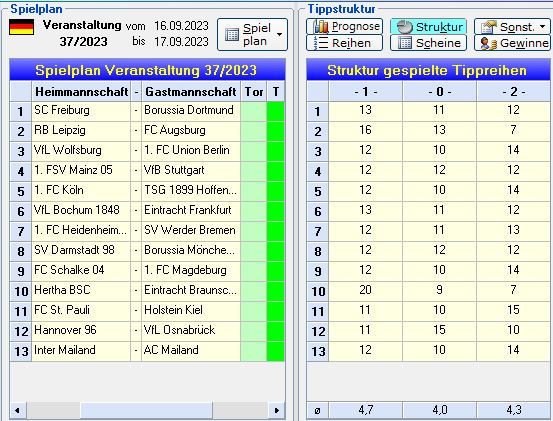Click Spielplan scrollbar left arrow
Image resolution: width=553 pixels, height=421 pixels.
[17, 410]
